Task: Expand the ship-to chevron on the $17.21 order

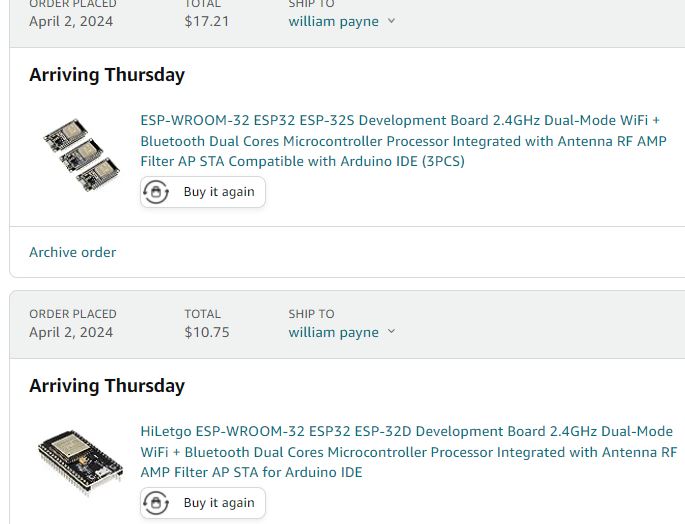Action: click(x=391, y=21)
